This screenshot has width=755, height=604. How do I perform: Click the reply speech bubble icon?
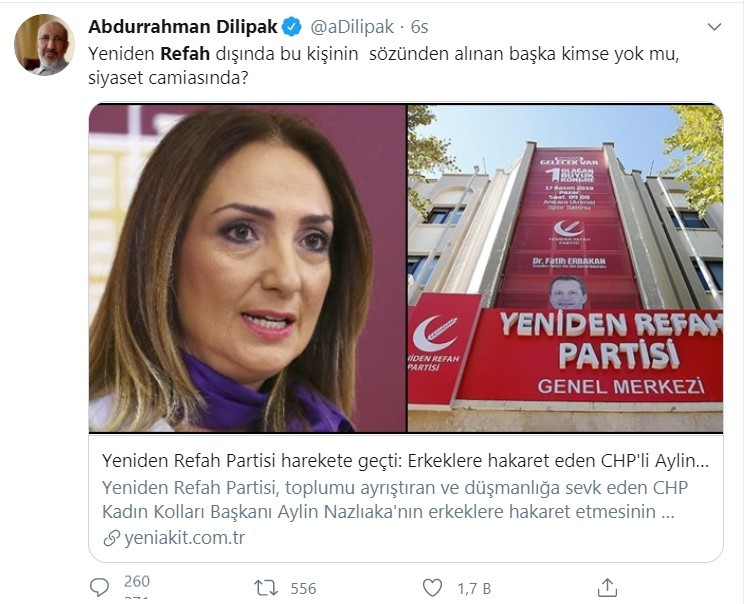pyautogui.click(x=100, y=588)
